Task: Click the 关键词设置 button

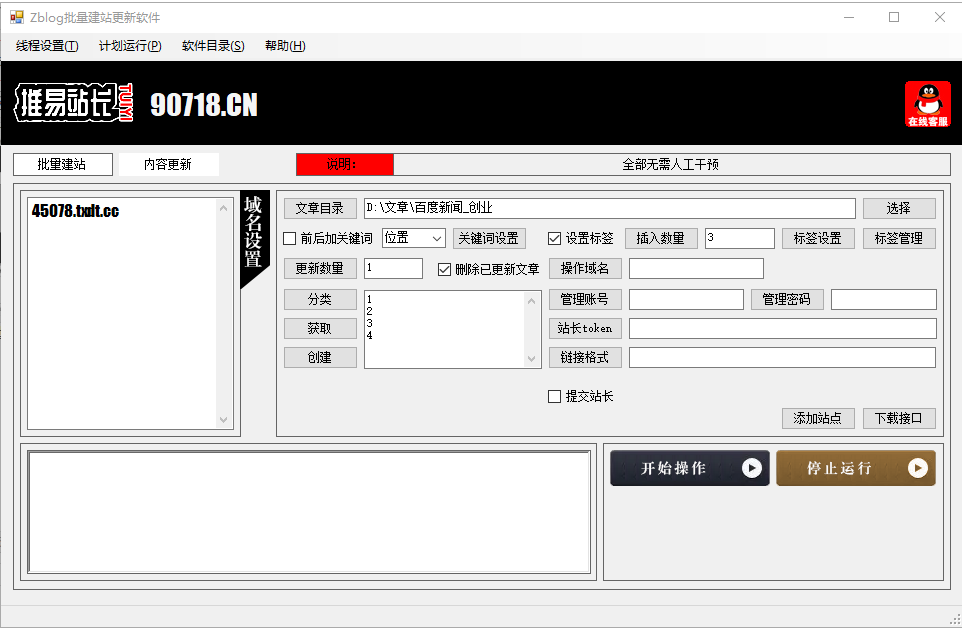Action: click(489, 239)
